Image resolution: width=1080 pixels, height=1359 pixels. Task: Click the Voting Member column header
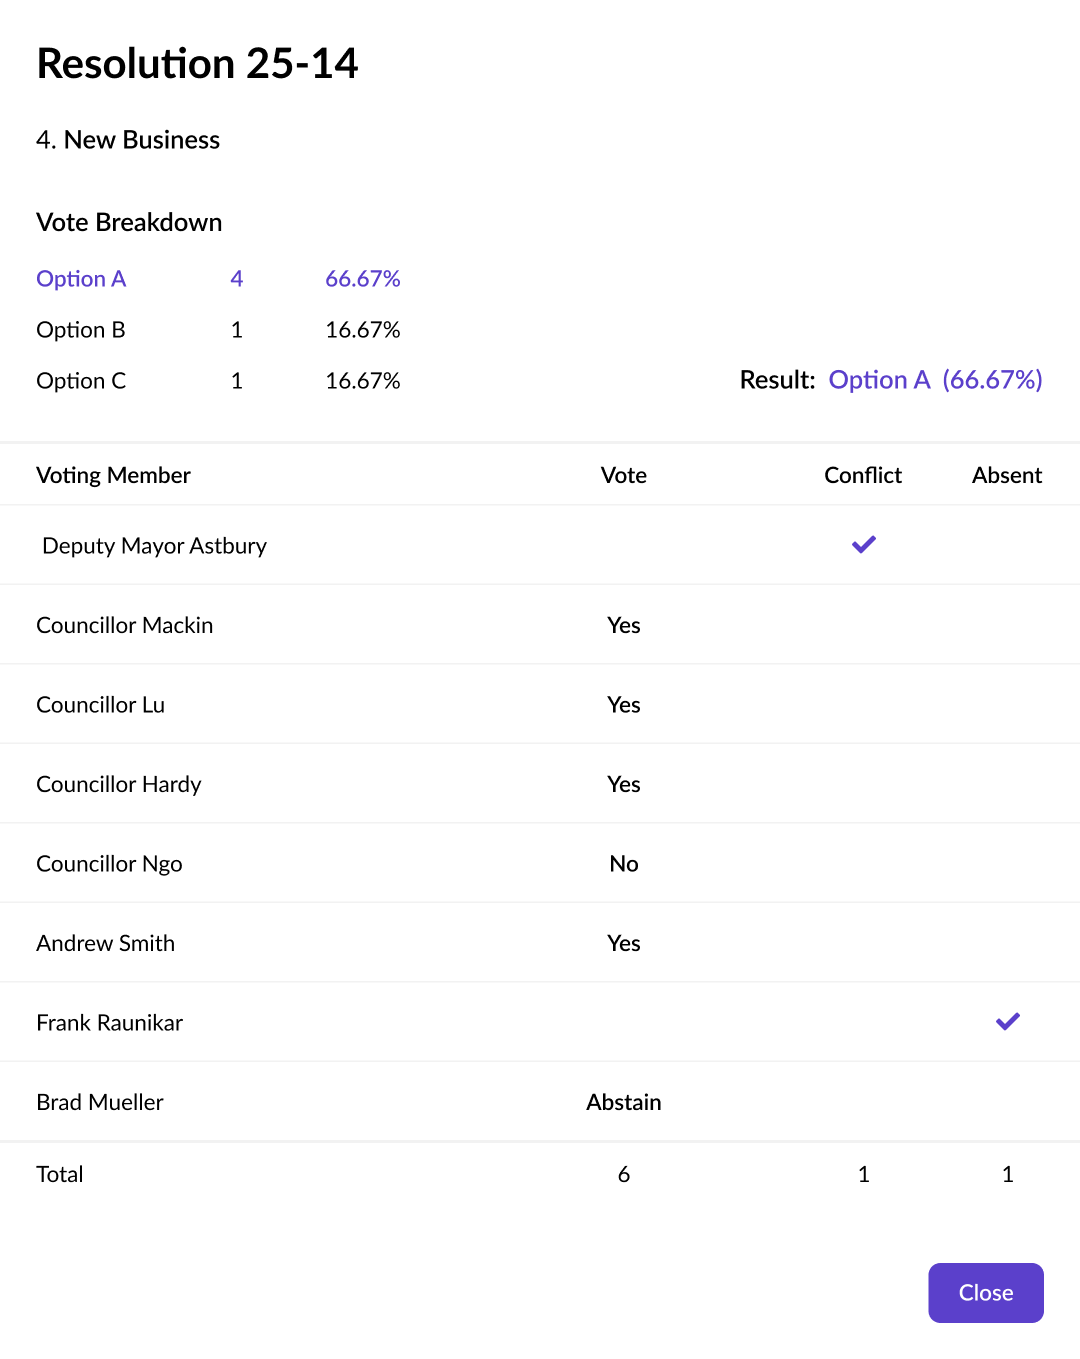(113, 475)
